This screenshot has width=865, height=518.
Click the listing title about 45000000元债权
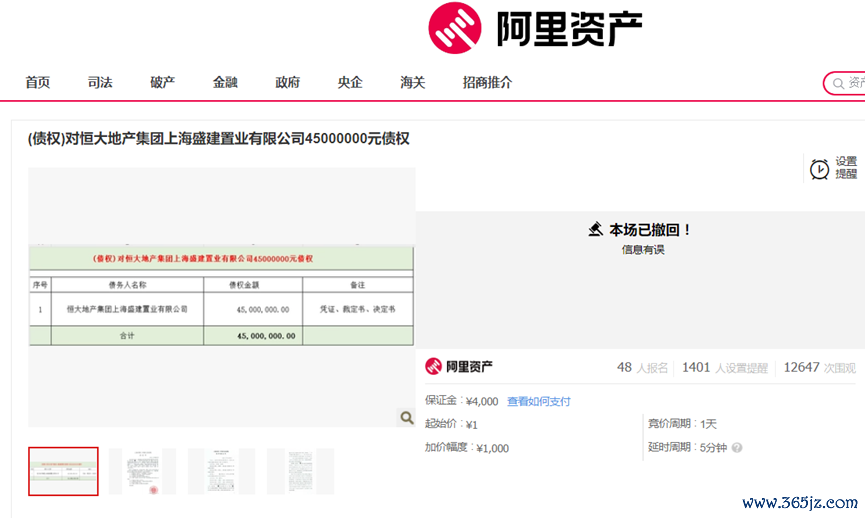click(218, 138)
